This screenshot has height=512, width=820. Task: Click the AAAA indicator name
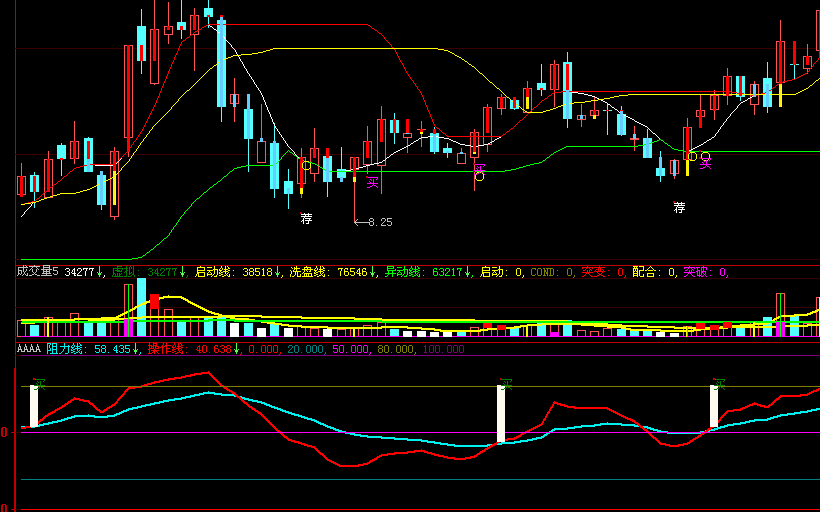(29, 349)
